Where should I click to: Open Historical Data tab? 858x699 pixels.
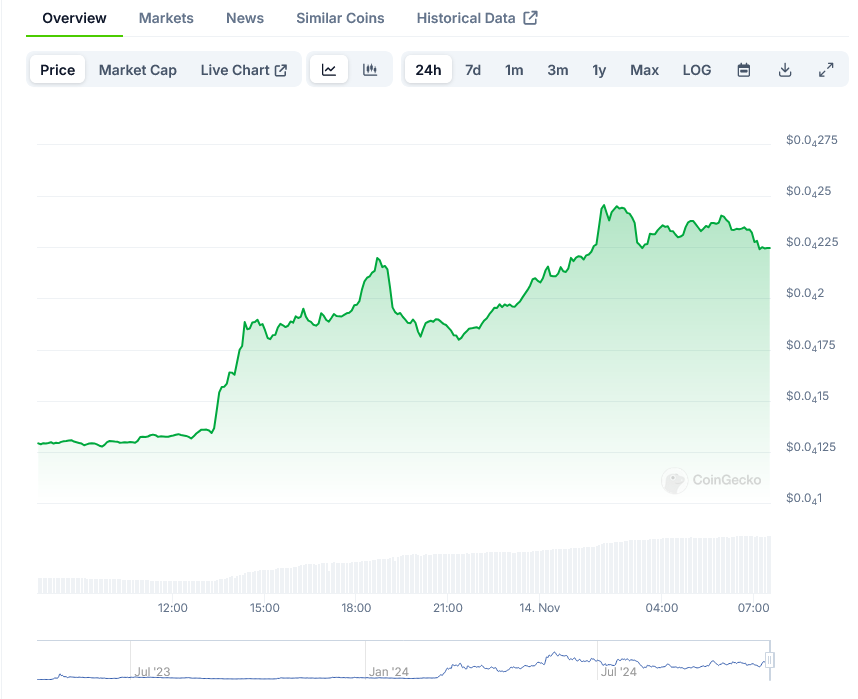(476, 18)
